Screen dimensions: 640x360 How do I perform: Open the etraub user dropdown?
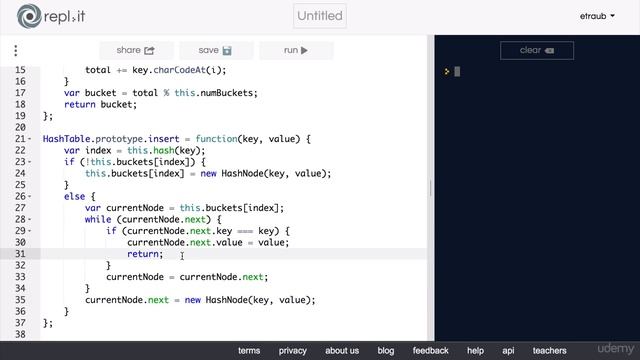click(x=597, y=16)
